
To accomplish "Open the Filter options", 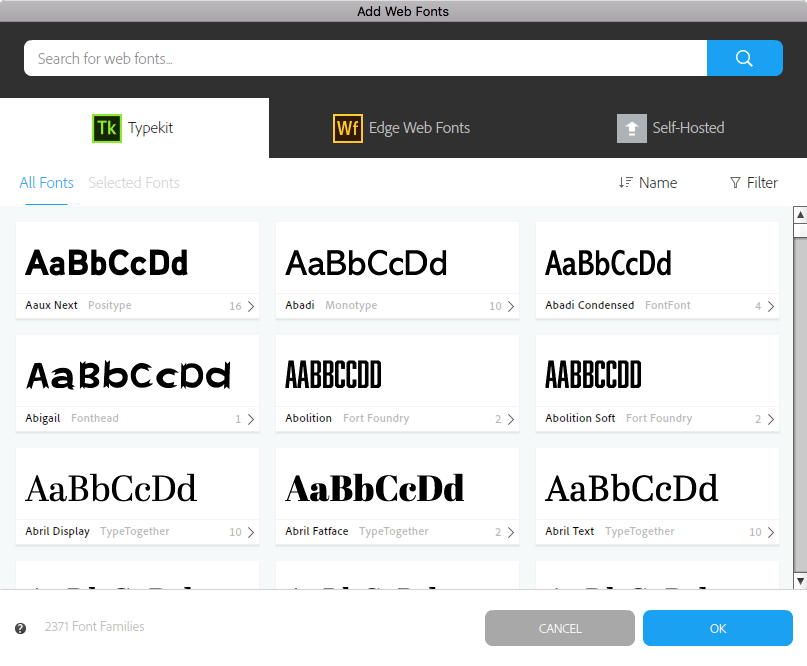I will tap(754, 183).
